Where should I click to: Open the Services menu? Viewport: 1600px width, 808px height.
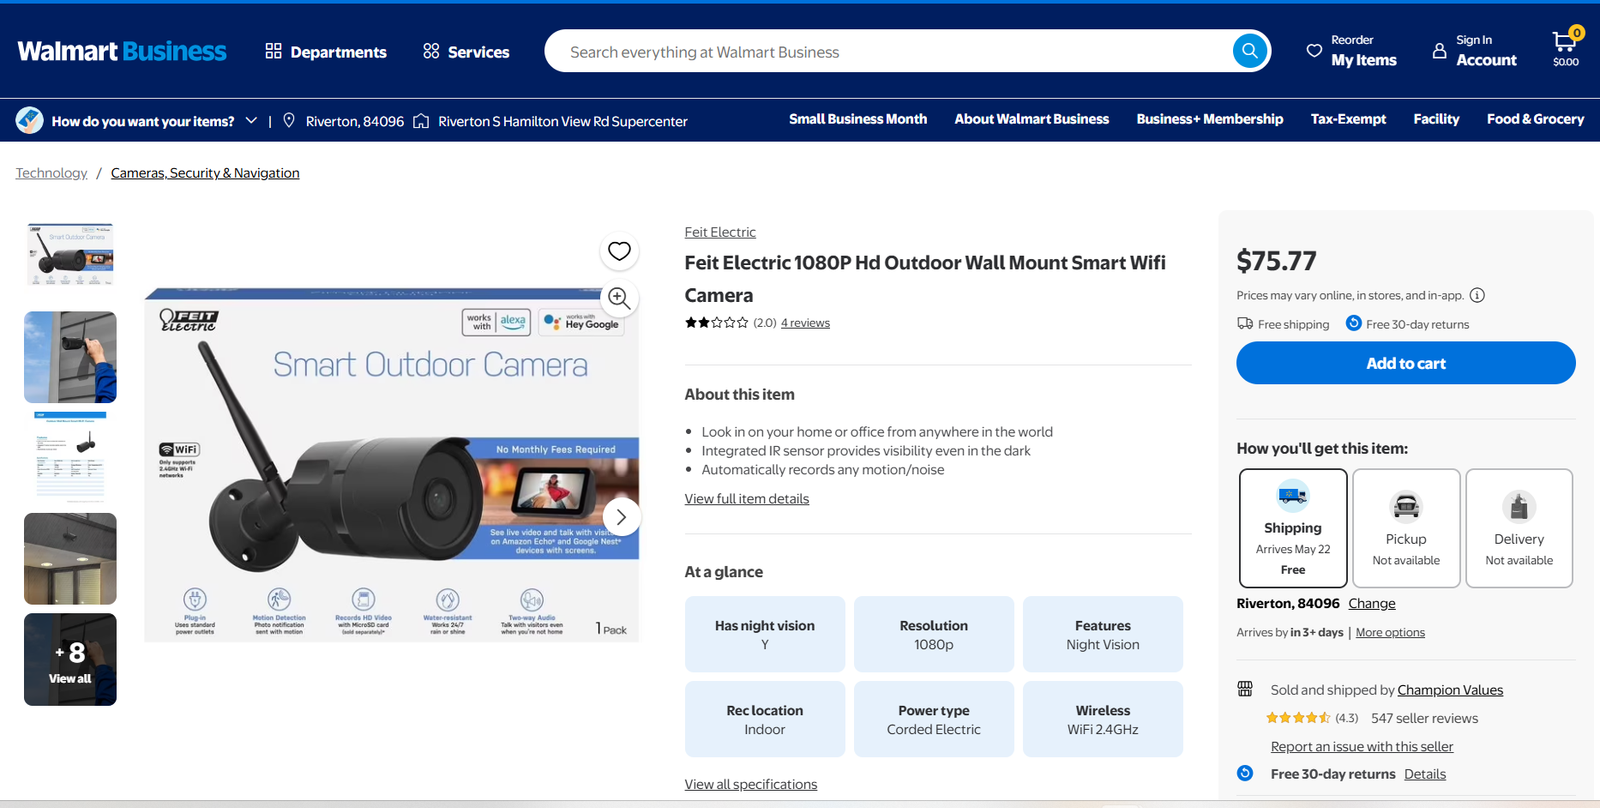tap(466, 52)
